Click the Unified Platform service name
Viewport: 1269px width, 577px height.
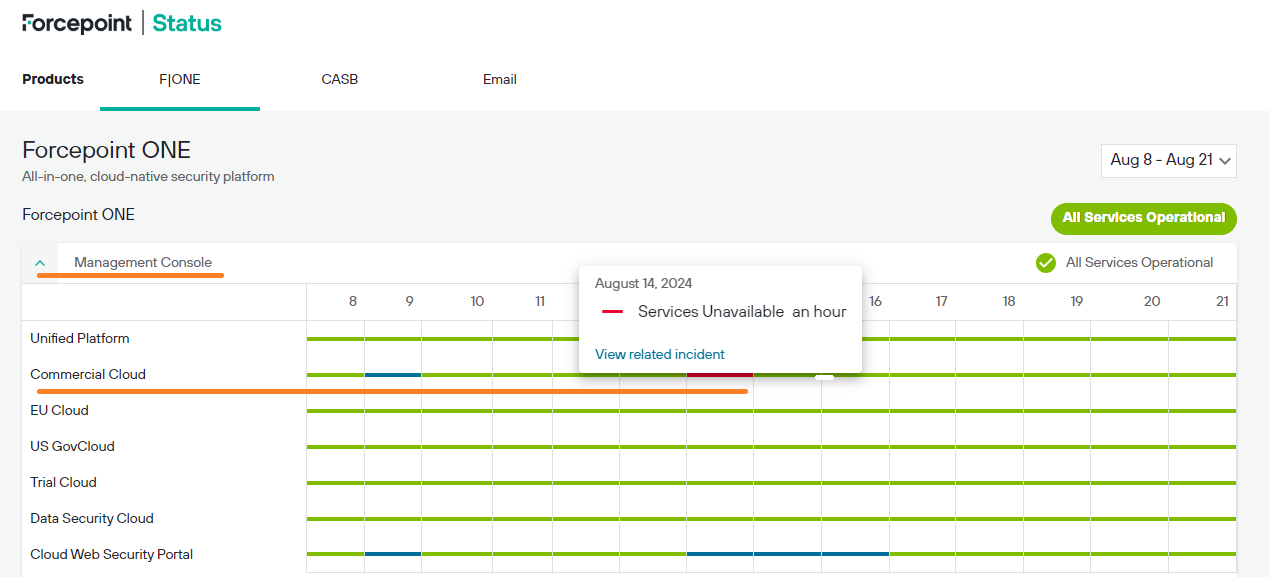coord(79,338)
